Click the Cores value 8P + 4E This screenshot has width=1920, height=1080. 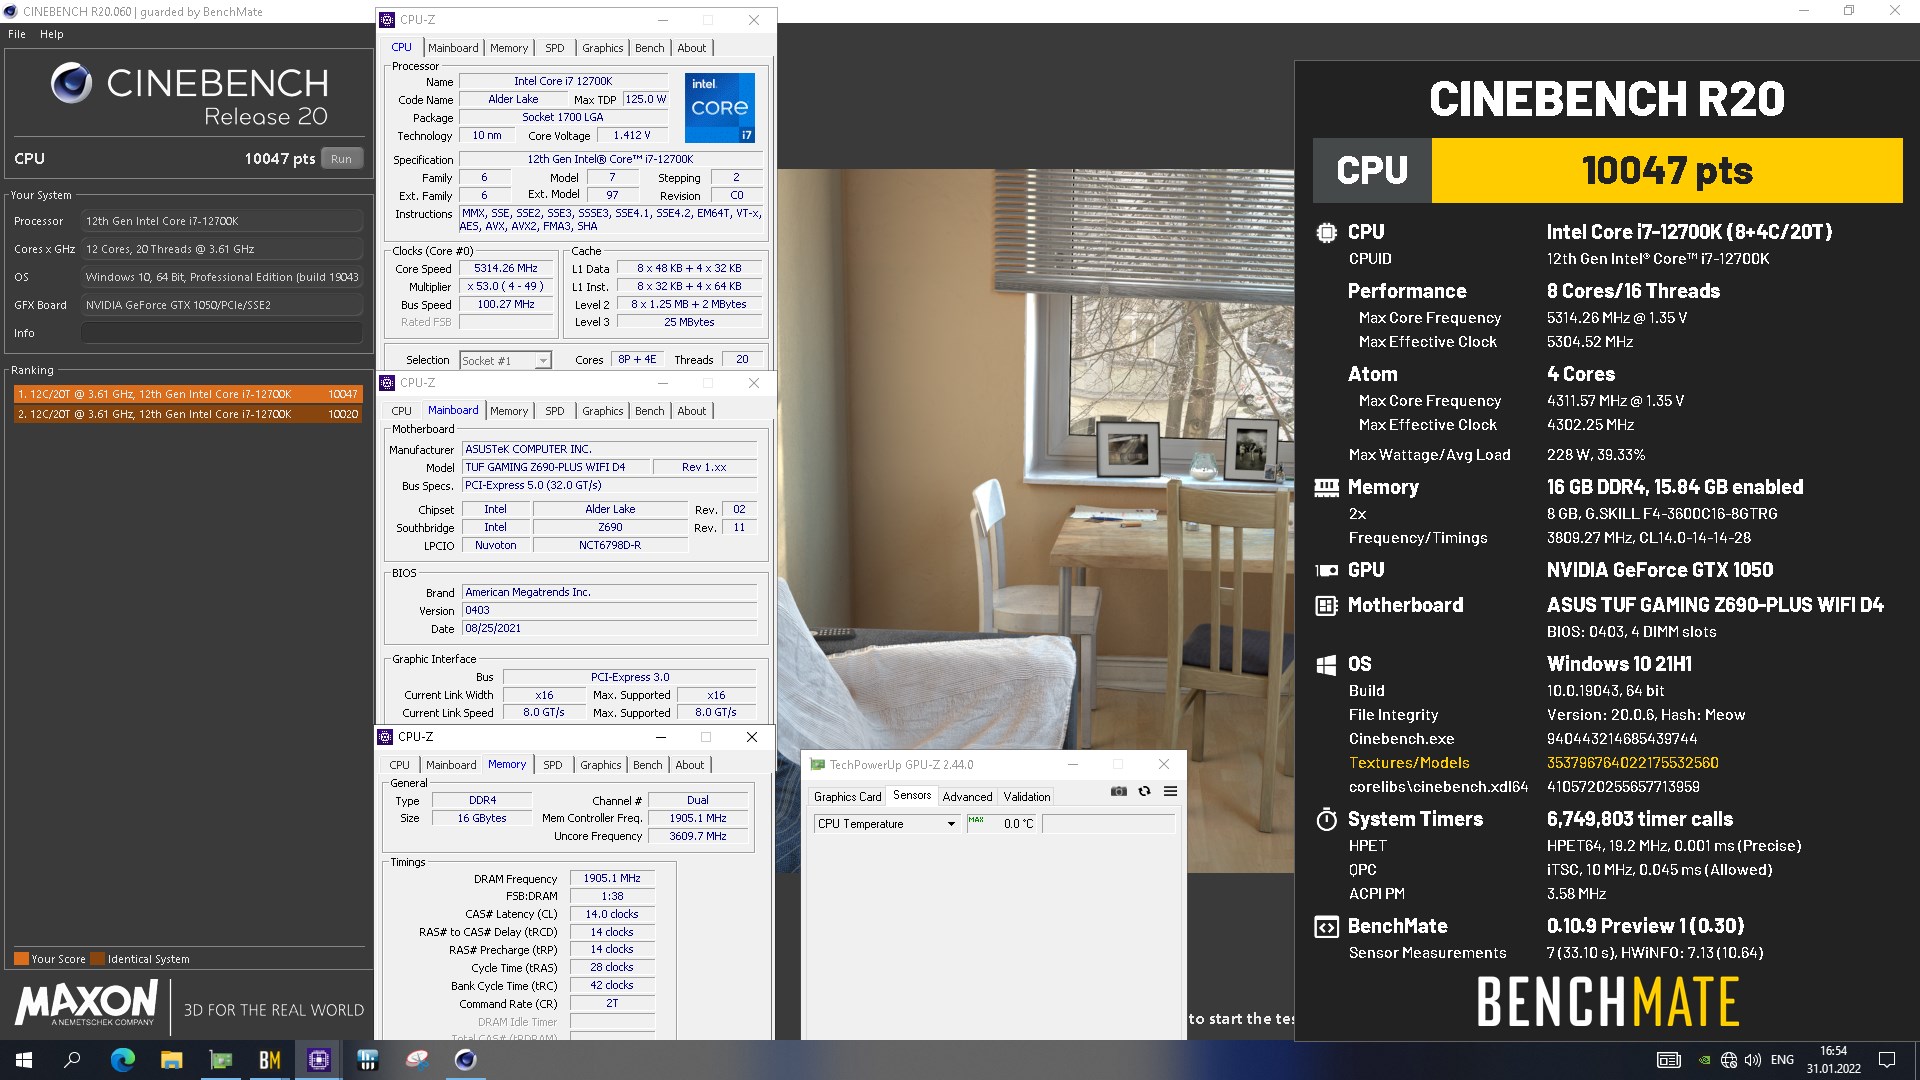pyautogui.click(x=637, y=360)
